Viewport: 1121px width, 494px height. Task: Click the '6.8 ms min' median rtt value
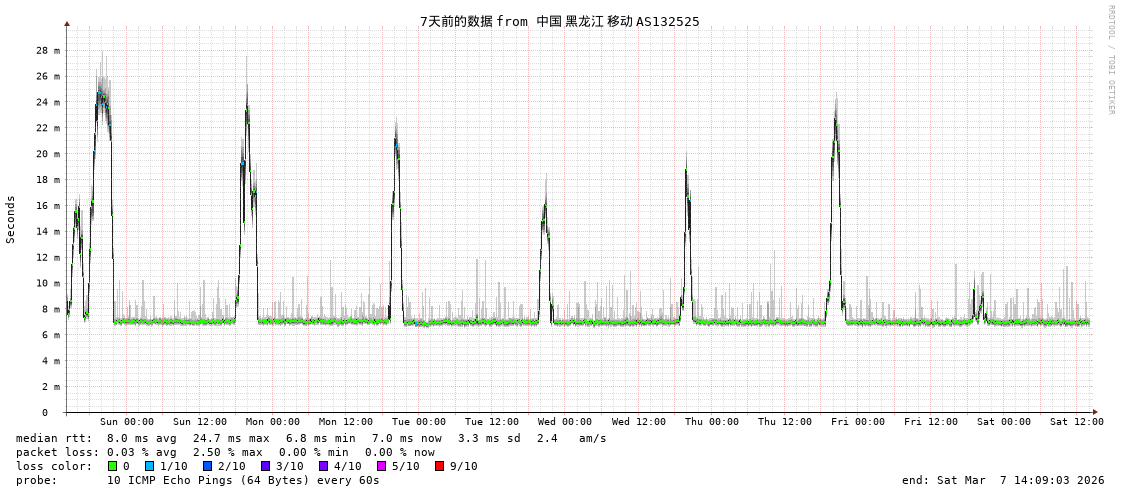click(x=321, y=438)
